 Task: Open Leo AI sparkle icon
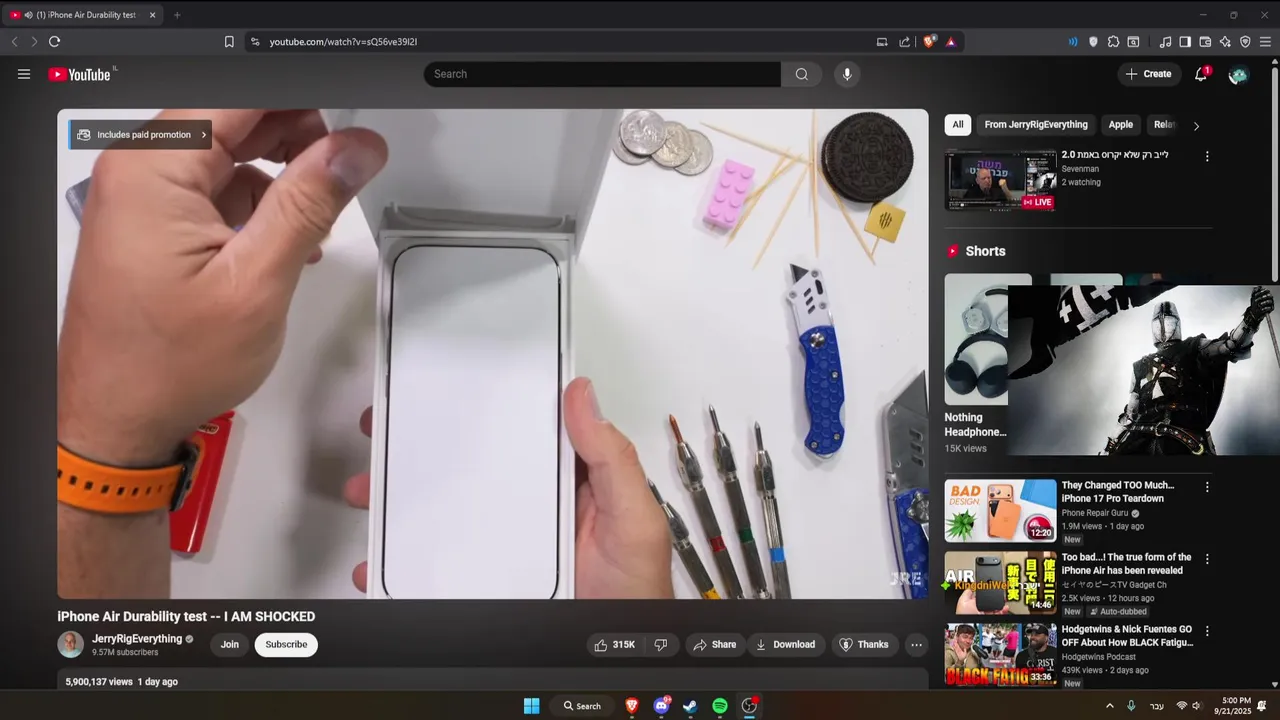pos(1225,42)
